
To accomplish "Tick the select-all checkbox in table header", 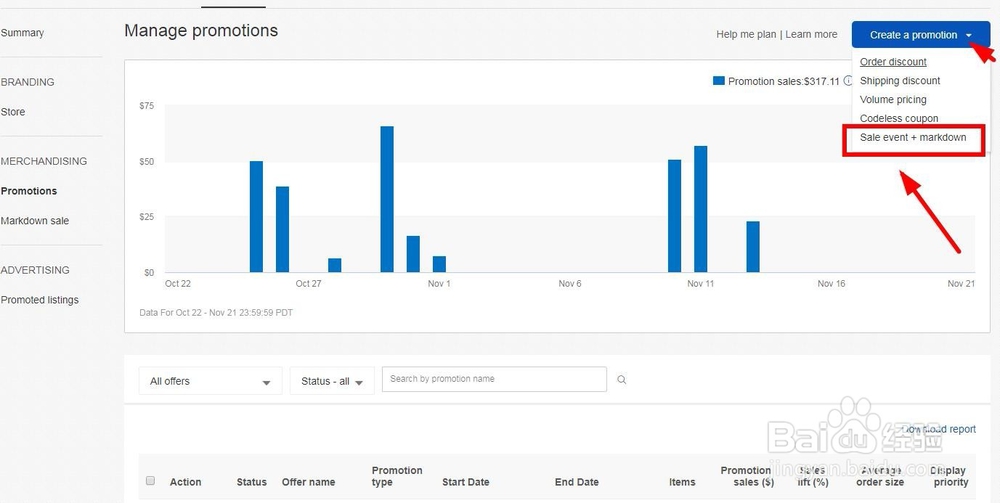I will click(151, 481).
